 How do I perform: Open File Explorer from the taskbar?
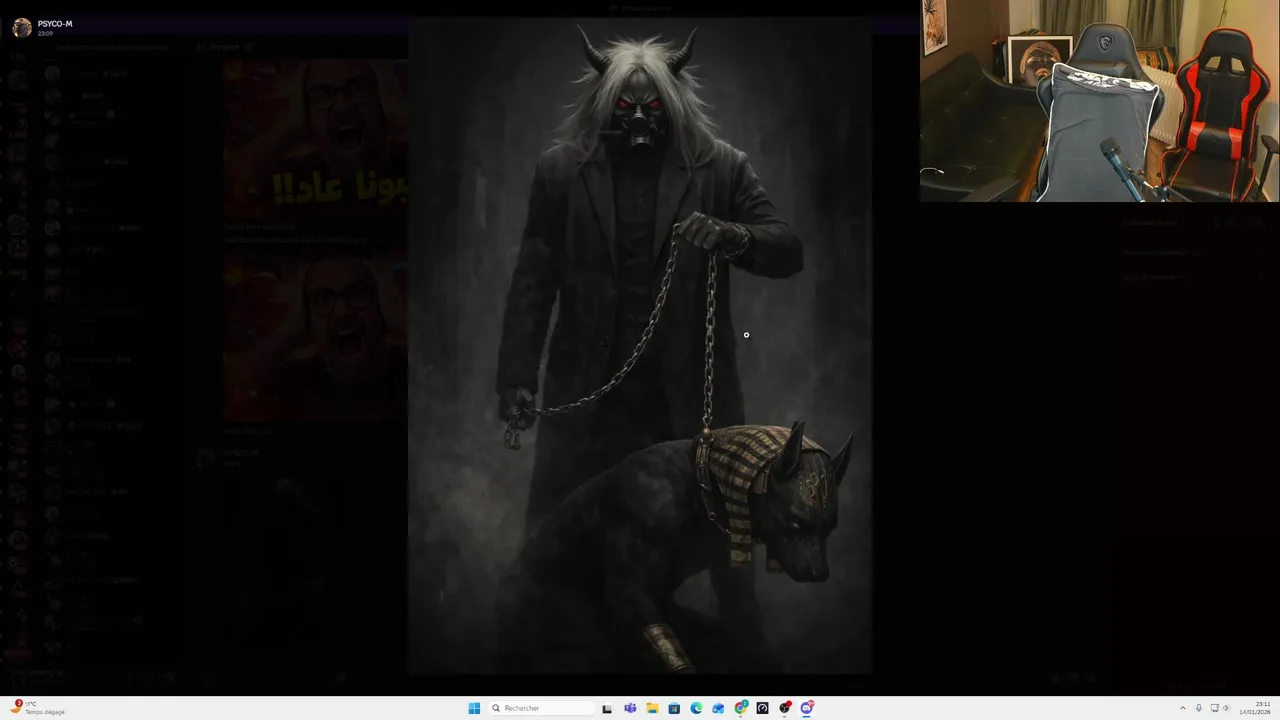coord(652,708)
